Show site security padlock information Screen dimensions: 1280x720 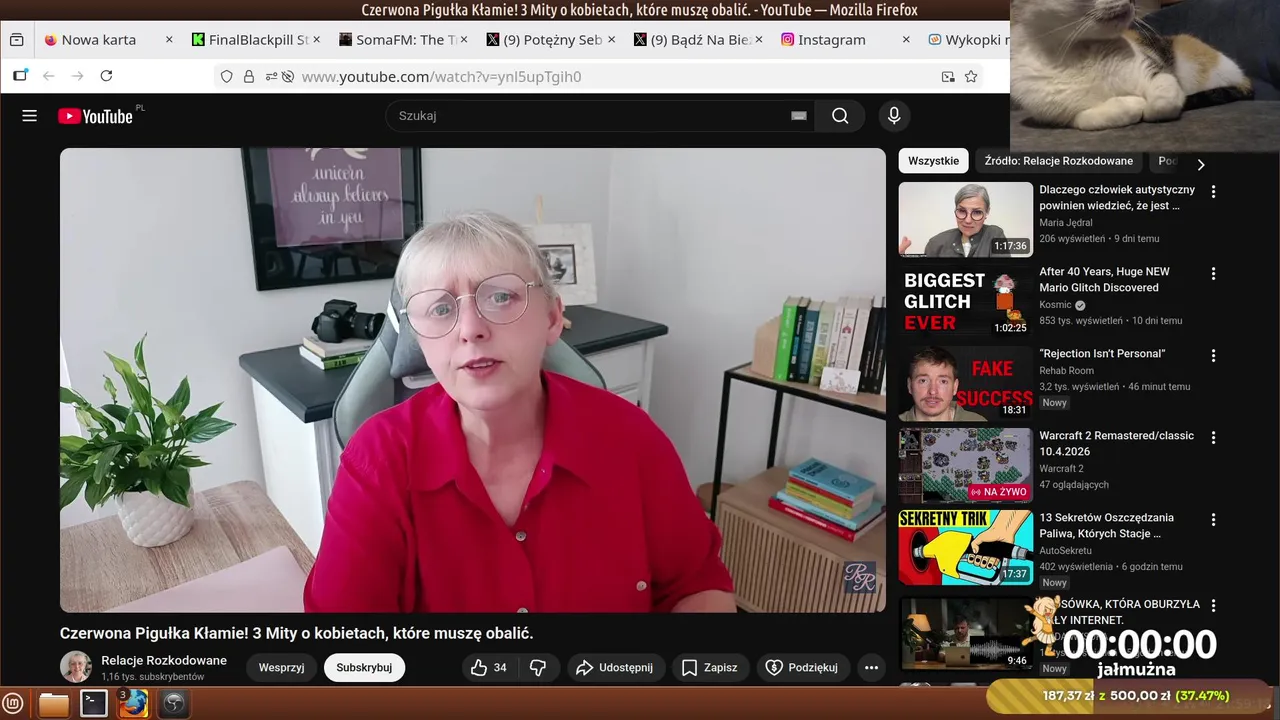pos(249,76)
